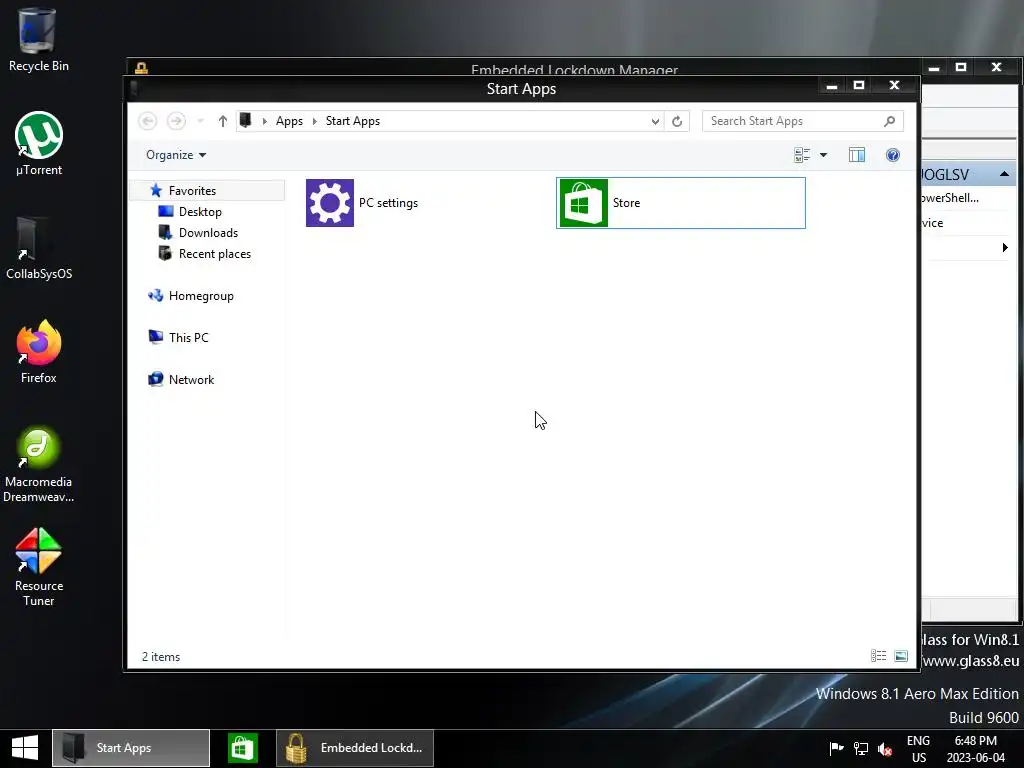Click the Windows Start button
1024x768 pixels.
pos(25,748)
